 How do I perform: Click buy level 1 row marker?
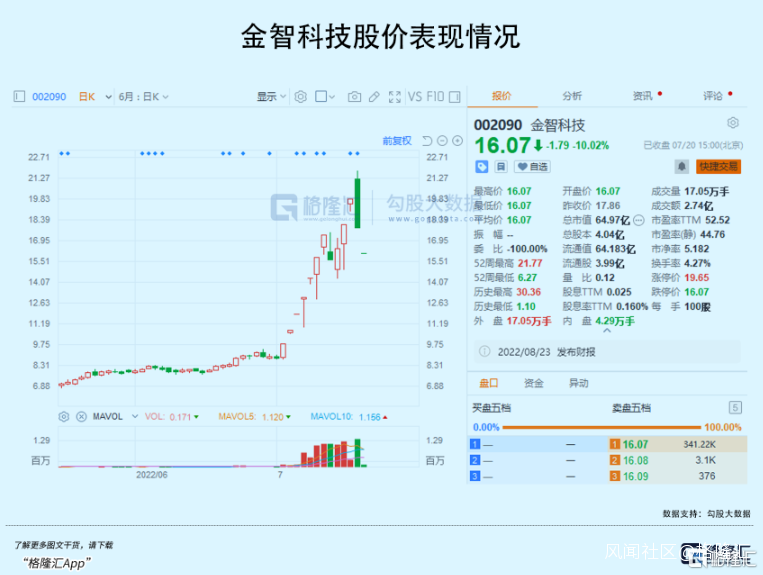(x=475, y=444)
